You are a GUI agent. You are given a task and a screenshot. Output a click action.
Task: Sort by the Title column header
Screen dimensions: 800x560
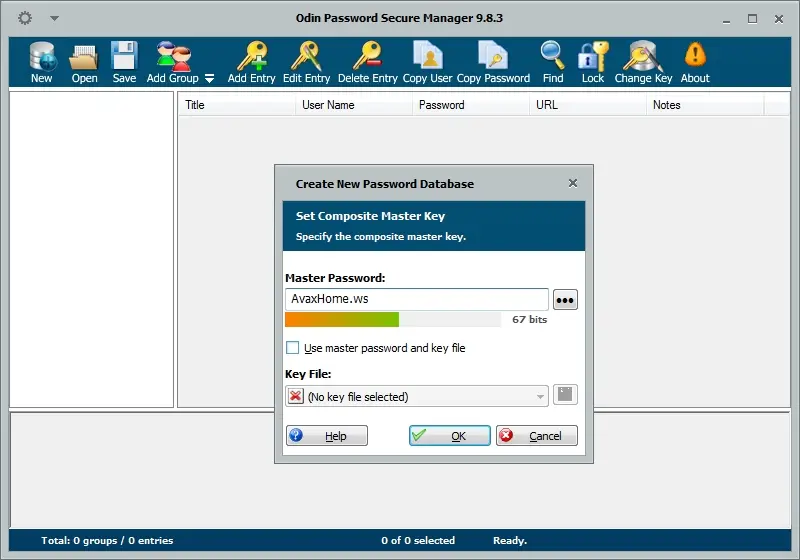[x=236, y=105]
